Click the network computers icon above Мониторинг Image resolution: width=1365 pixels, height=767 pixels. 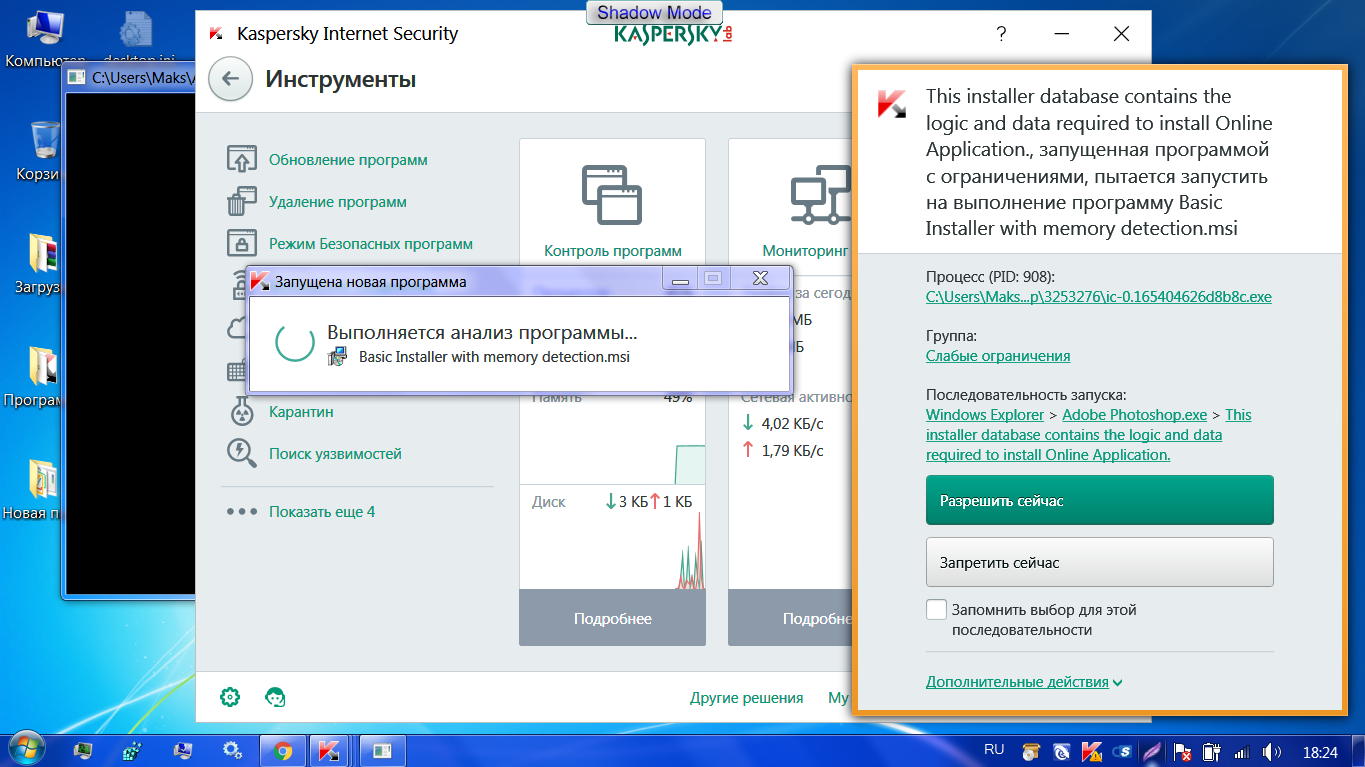pyautogui.click(x=820, y=194)
